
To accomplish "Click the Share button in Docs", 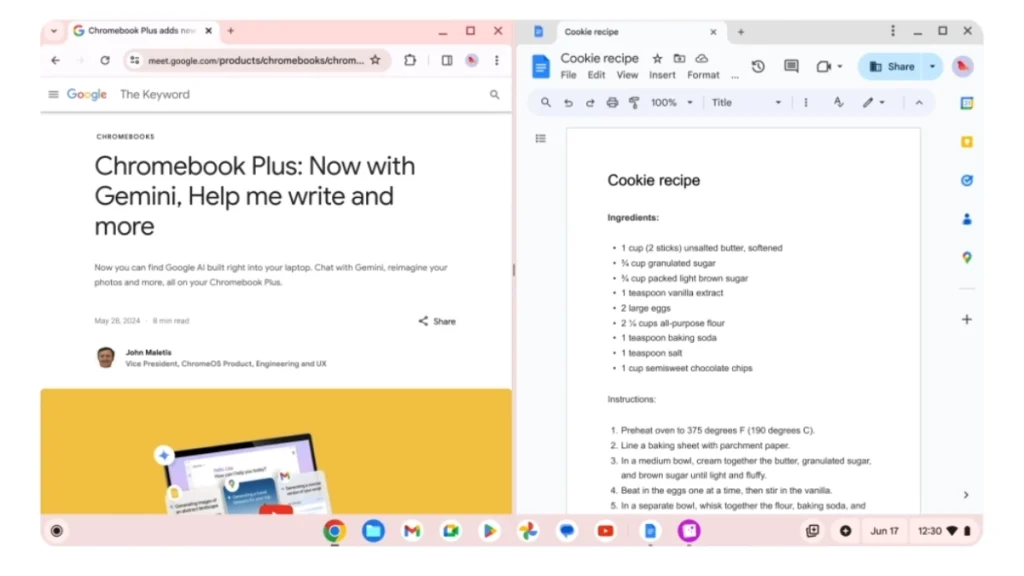I will coord(892,67).
